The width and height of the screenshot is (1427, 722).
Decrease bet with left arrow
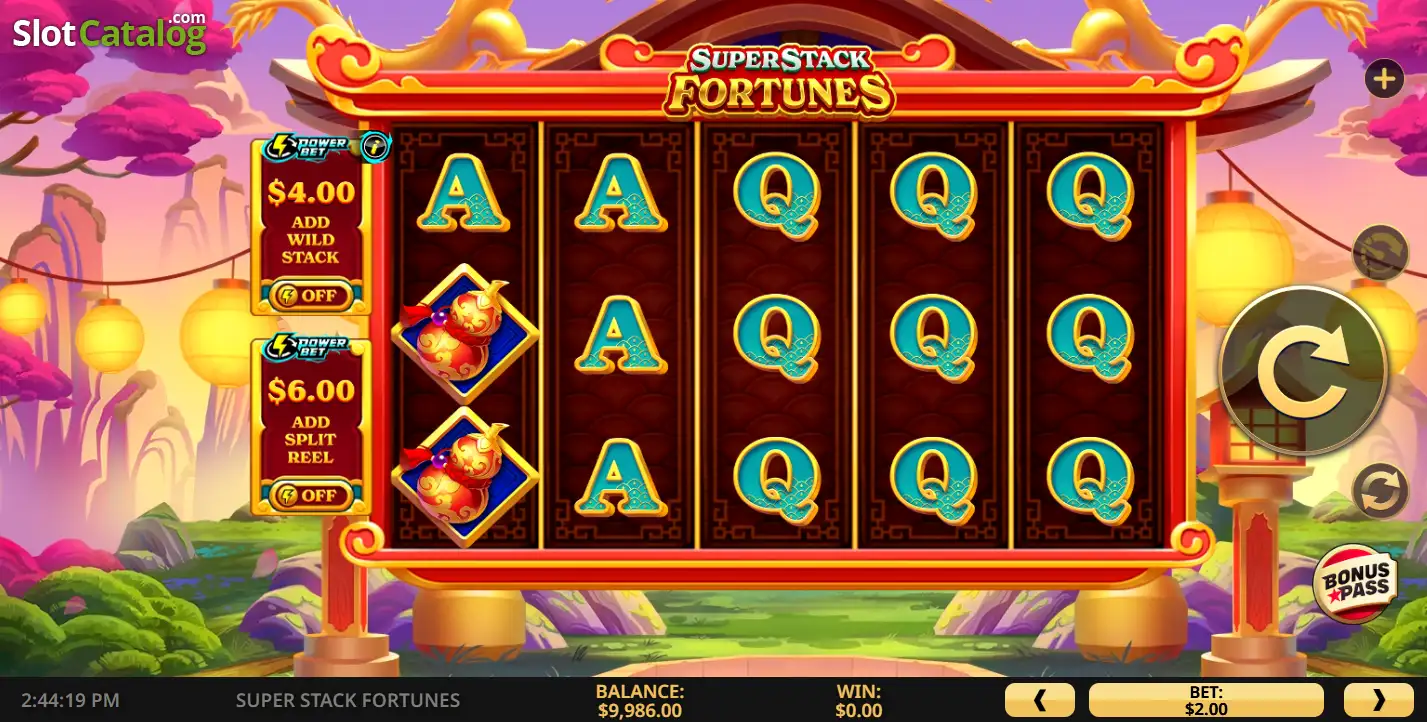click(x=1039, y=700)
